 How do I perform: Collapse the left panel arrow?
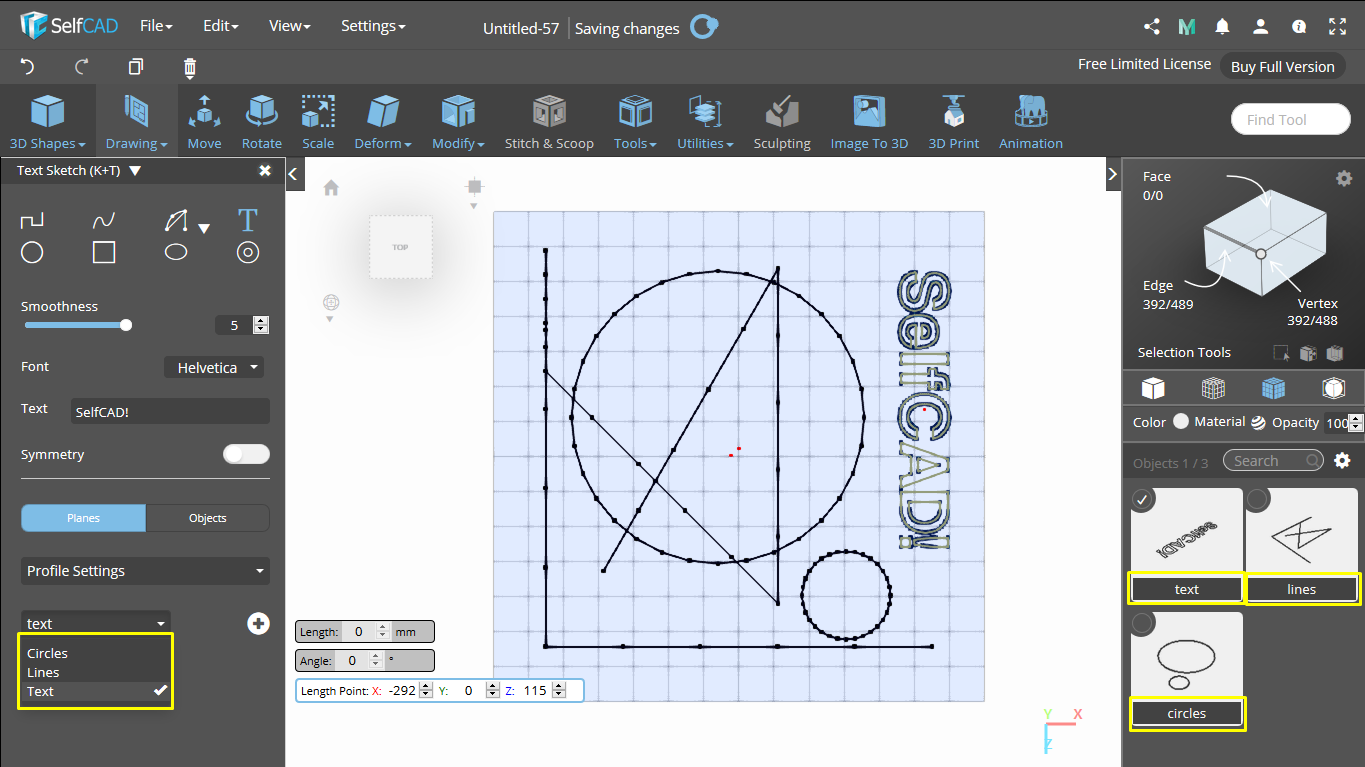pyautogui.click(x=293, y=174)
